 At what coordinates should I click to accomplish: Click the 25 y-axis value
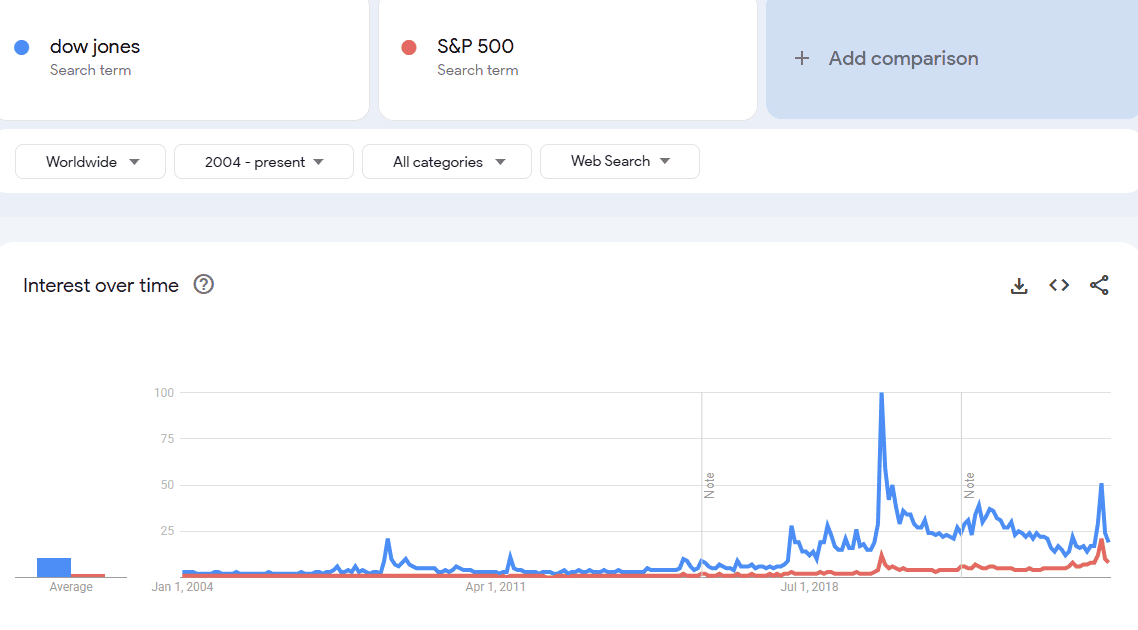pyautogui.click(x=168, y=531)
